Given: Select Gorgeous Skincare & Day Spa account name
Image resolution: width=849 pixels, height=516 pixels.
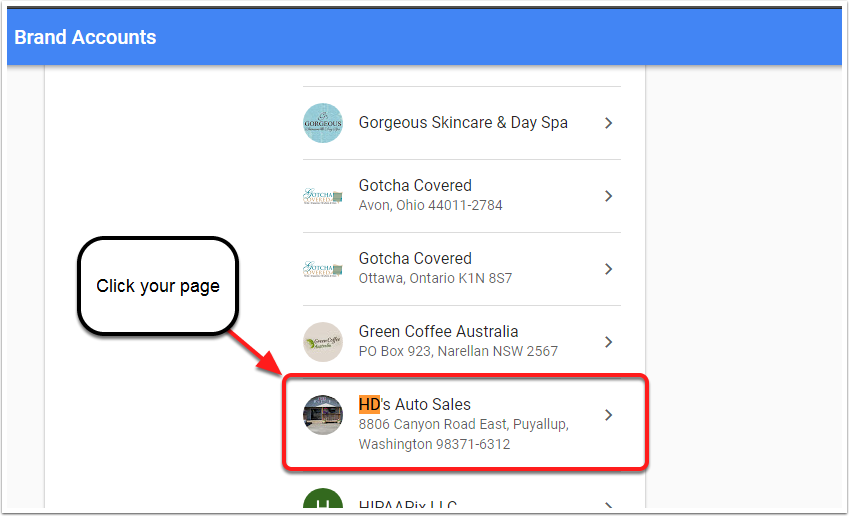Looking at the screenshot, I should tap(463, 123).
